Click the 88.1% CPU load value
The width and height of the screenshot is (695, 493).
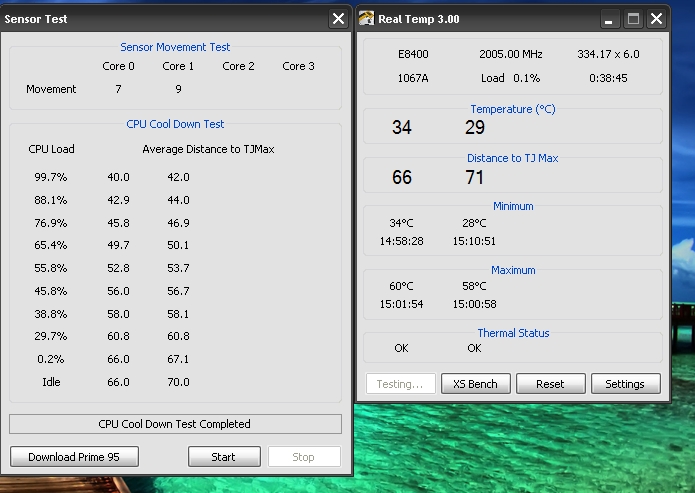point(51,200)
